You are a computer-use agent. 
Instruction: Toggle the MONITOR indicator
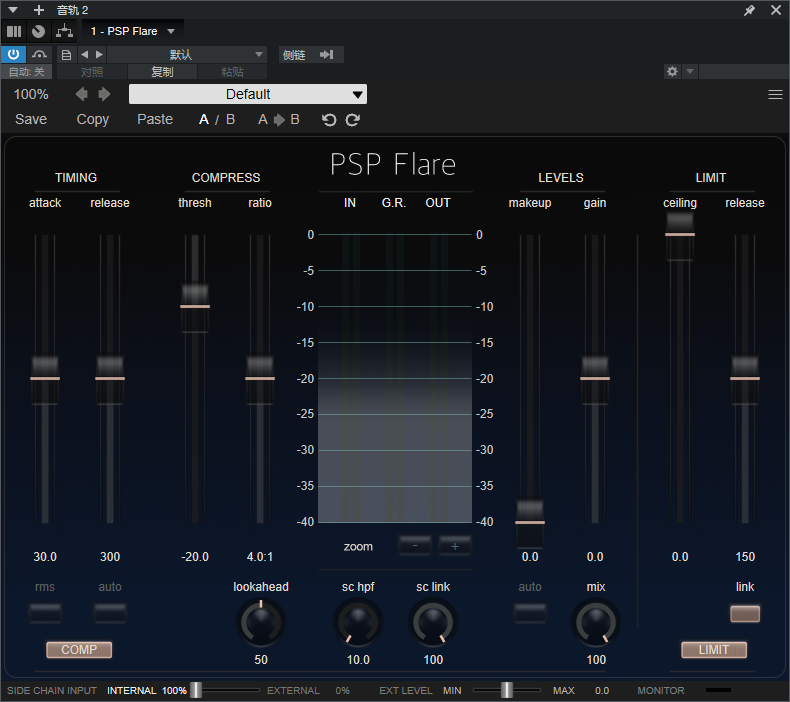718,690
